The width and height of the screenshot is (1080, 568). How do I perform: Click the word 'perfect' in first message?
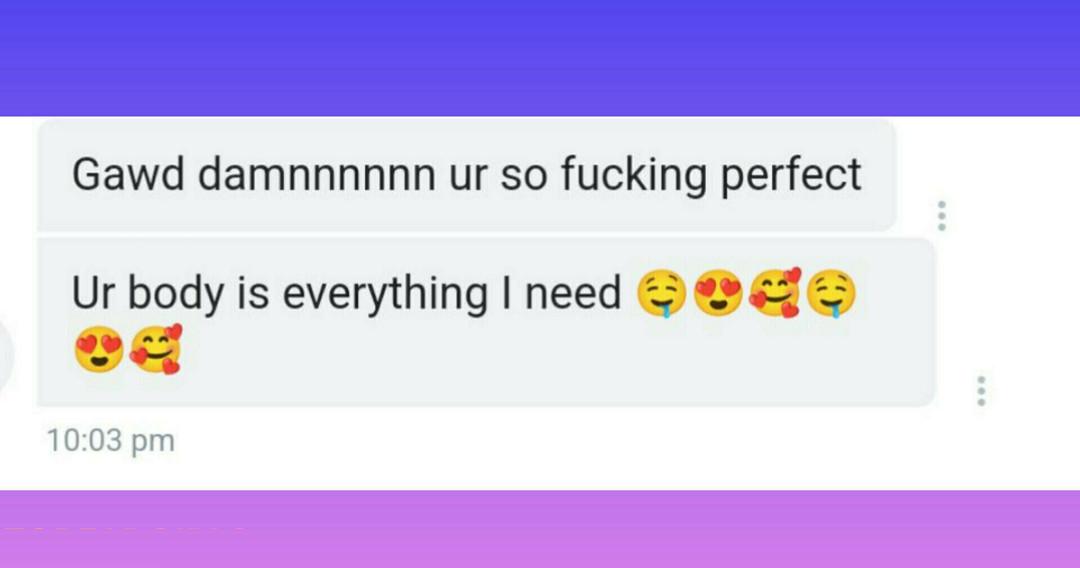click(x=791, y=176)
